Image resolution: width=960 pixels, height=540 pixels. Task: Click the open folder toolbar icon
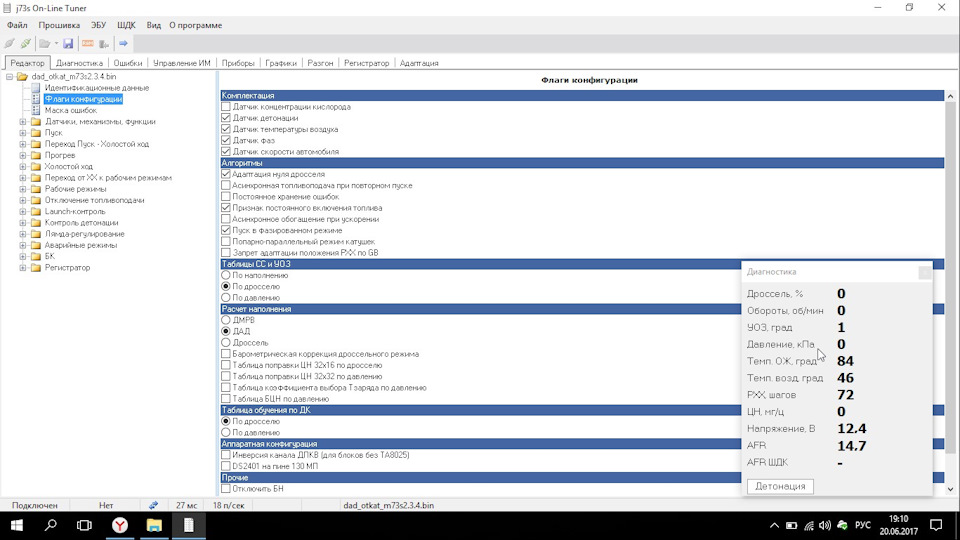tap(44, 44)
